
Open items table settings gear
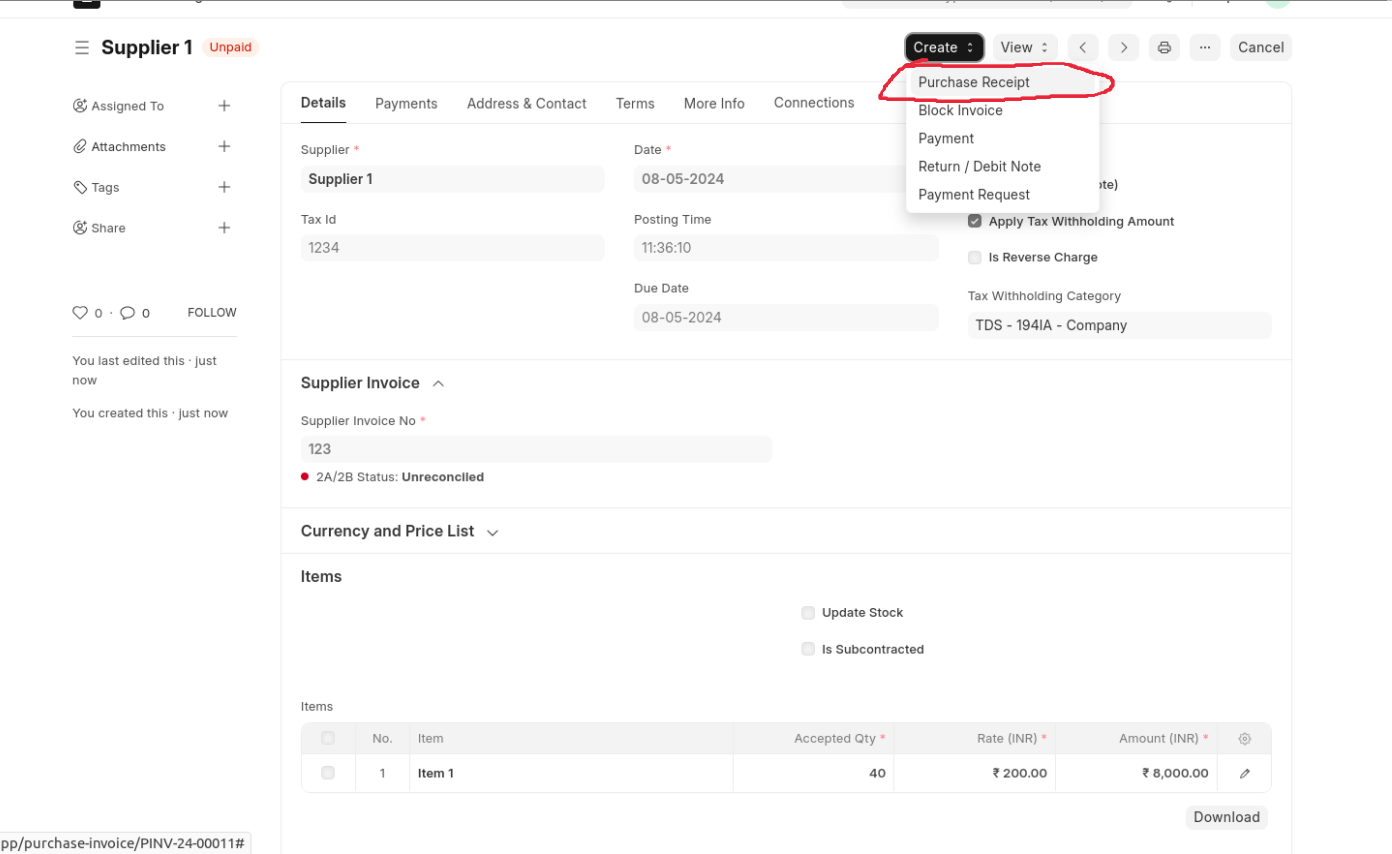click(x=1244, y=739)
